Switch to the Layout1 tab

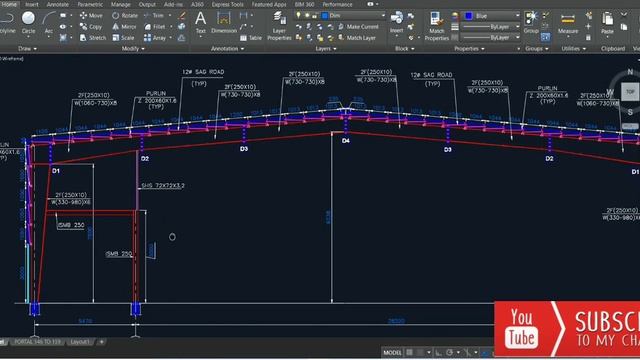point(80,342)
